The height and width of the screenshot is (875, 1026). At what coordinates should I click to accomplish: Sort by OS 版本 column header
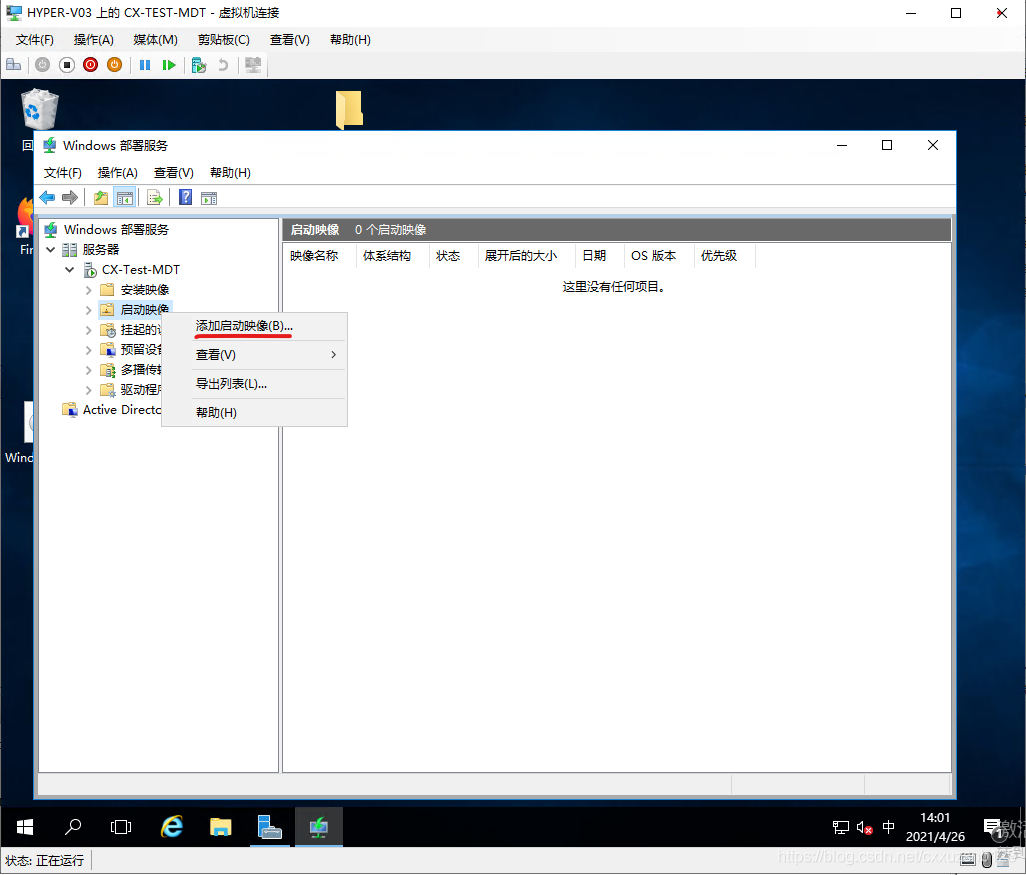click(x=658, y=256)
